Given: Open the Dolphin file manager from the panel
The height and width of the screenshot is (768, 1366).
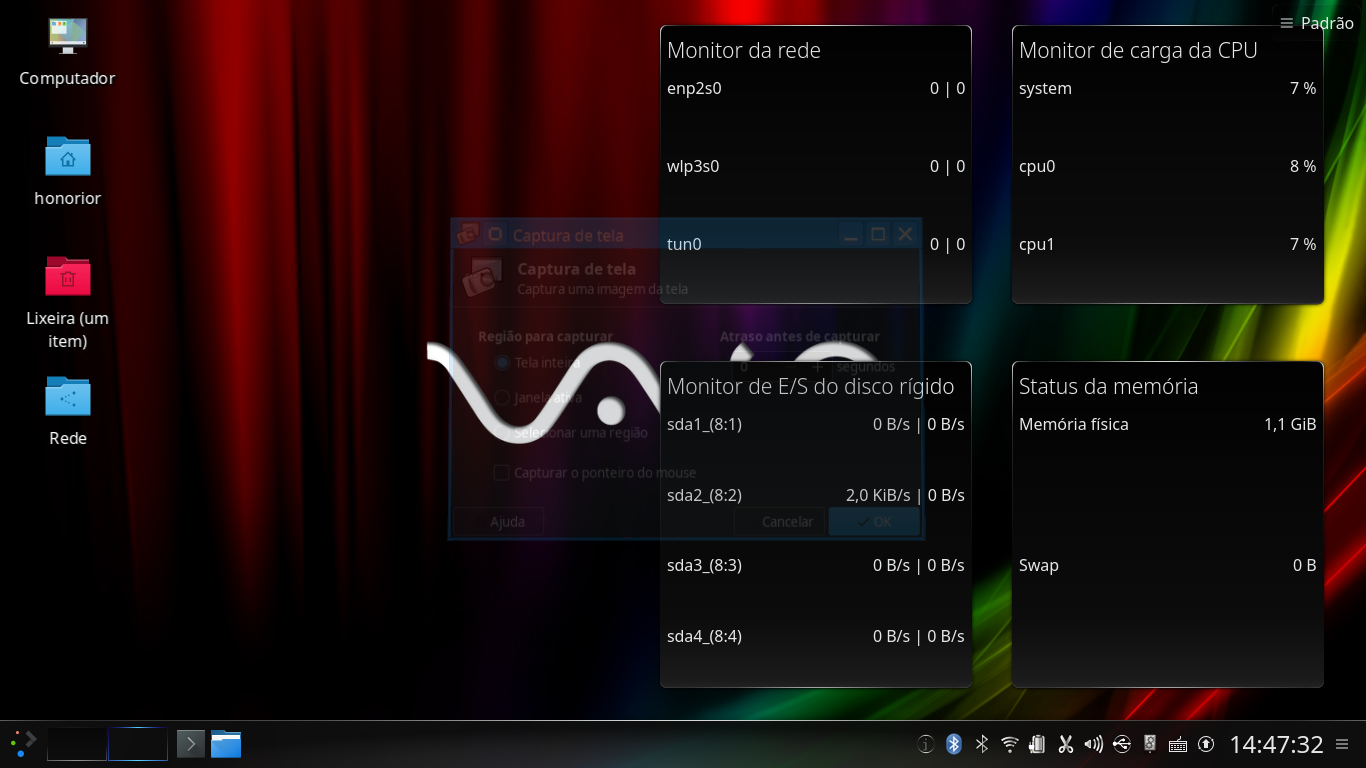Looking at the screenshot, I should pos(226,744).
